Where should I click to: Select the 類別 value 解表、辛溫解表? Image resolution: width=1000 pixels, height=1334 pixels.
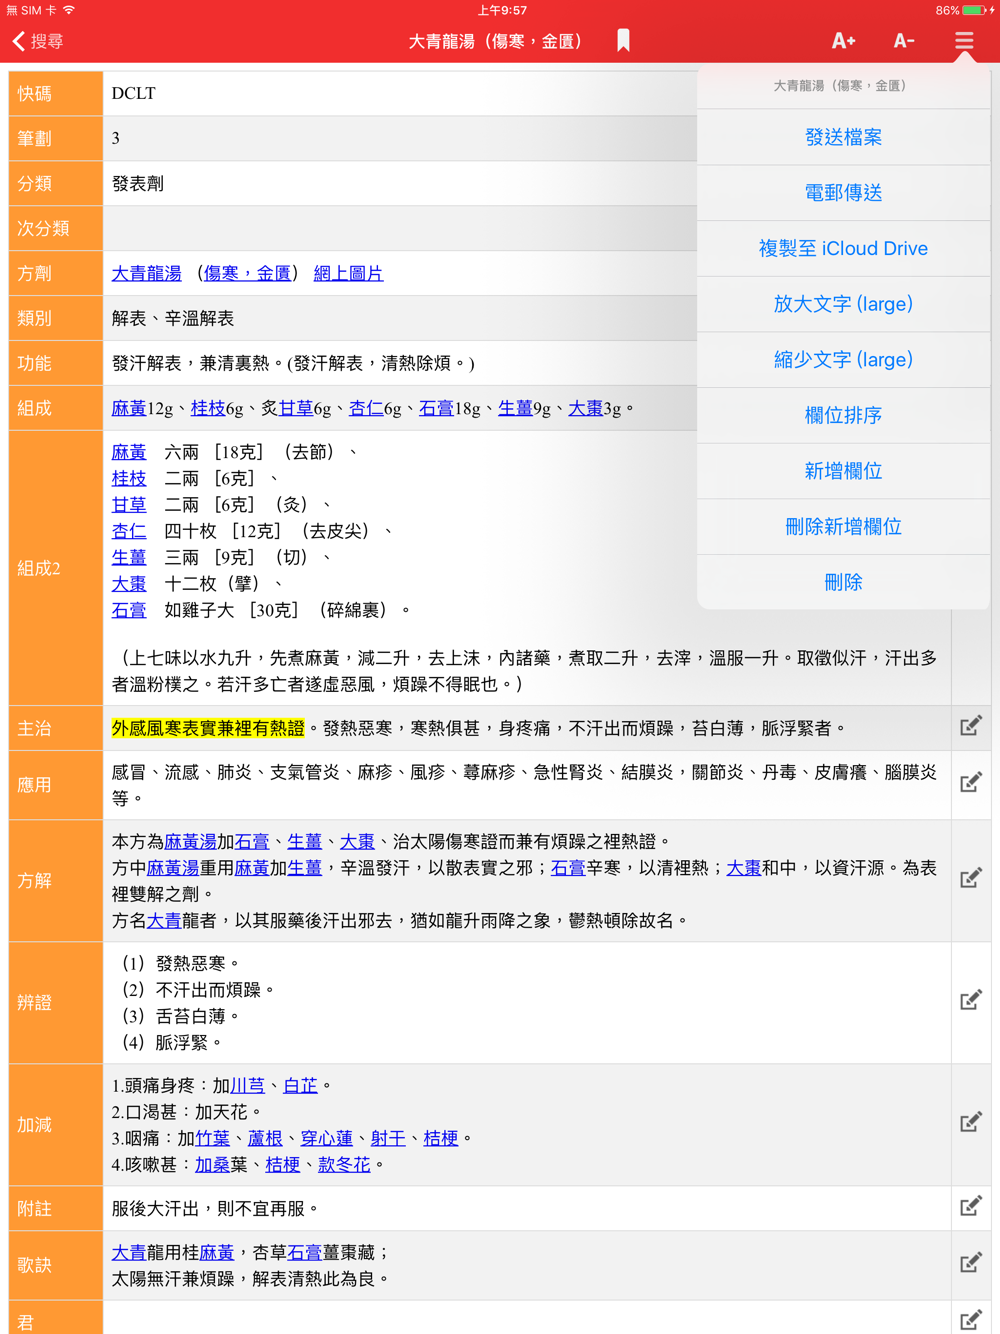pos(173,318)
